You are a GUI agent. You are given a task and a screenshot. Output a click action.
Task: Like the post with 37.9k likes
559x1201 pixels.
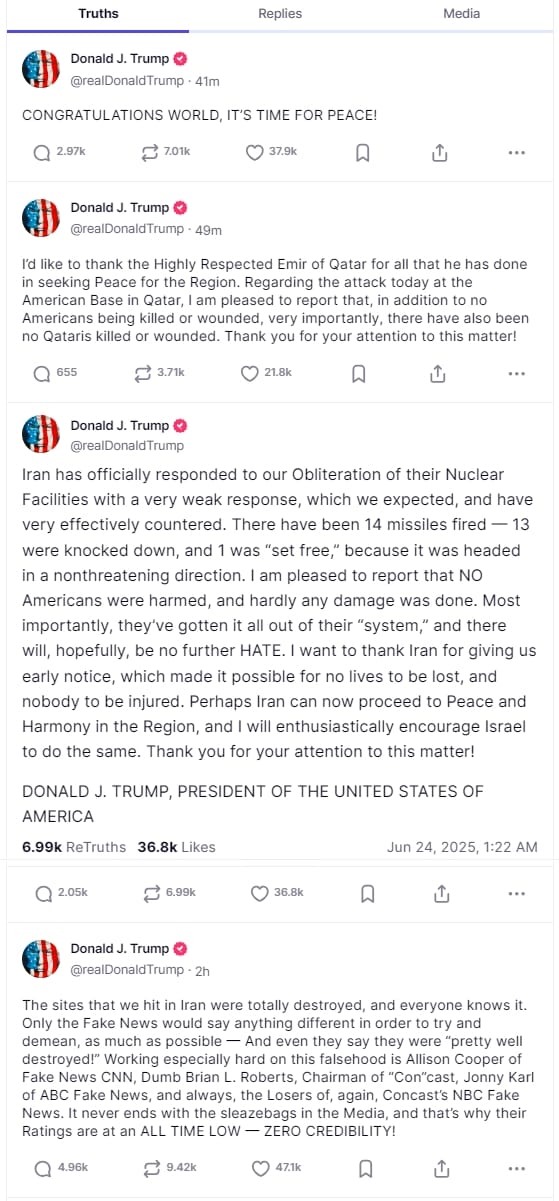coord(269,153)
